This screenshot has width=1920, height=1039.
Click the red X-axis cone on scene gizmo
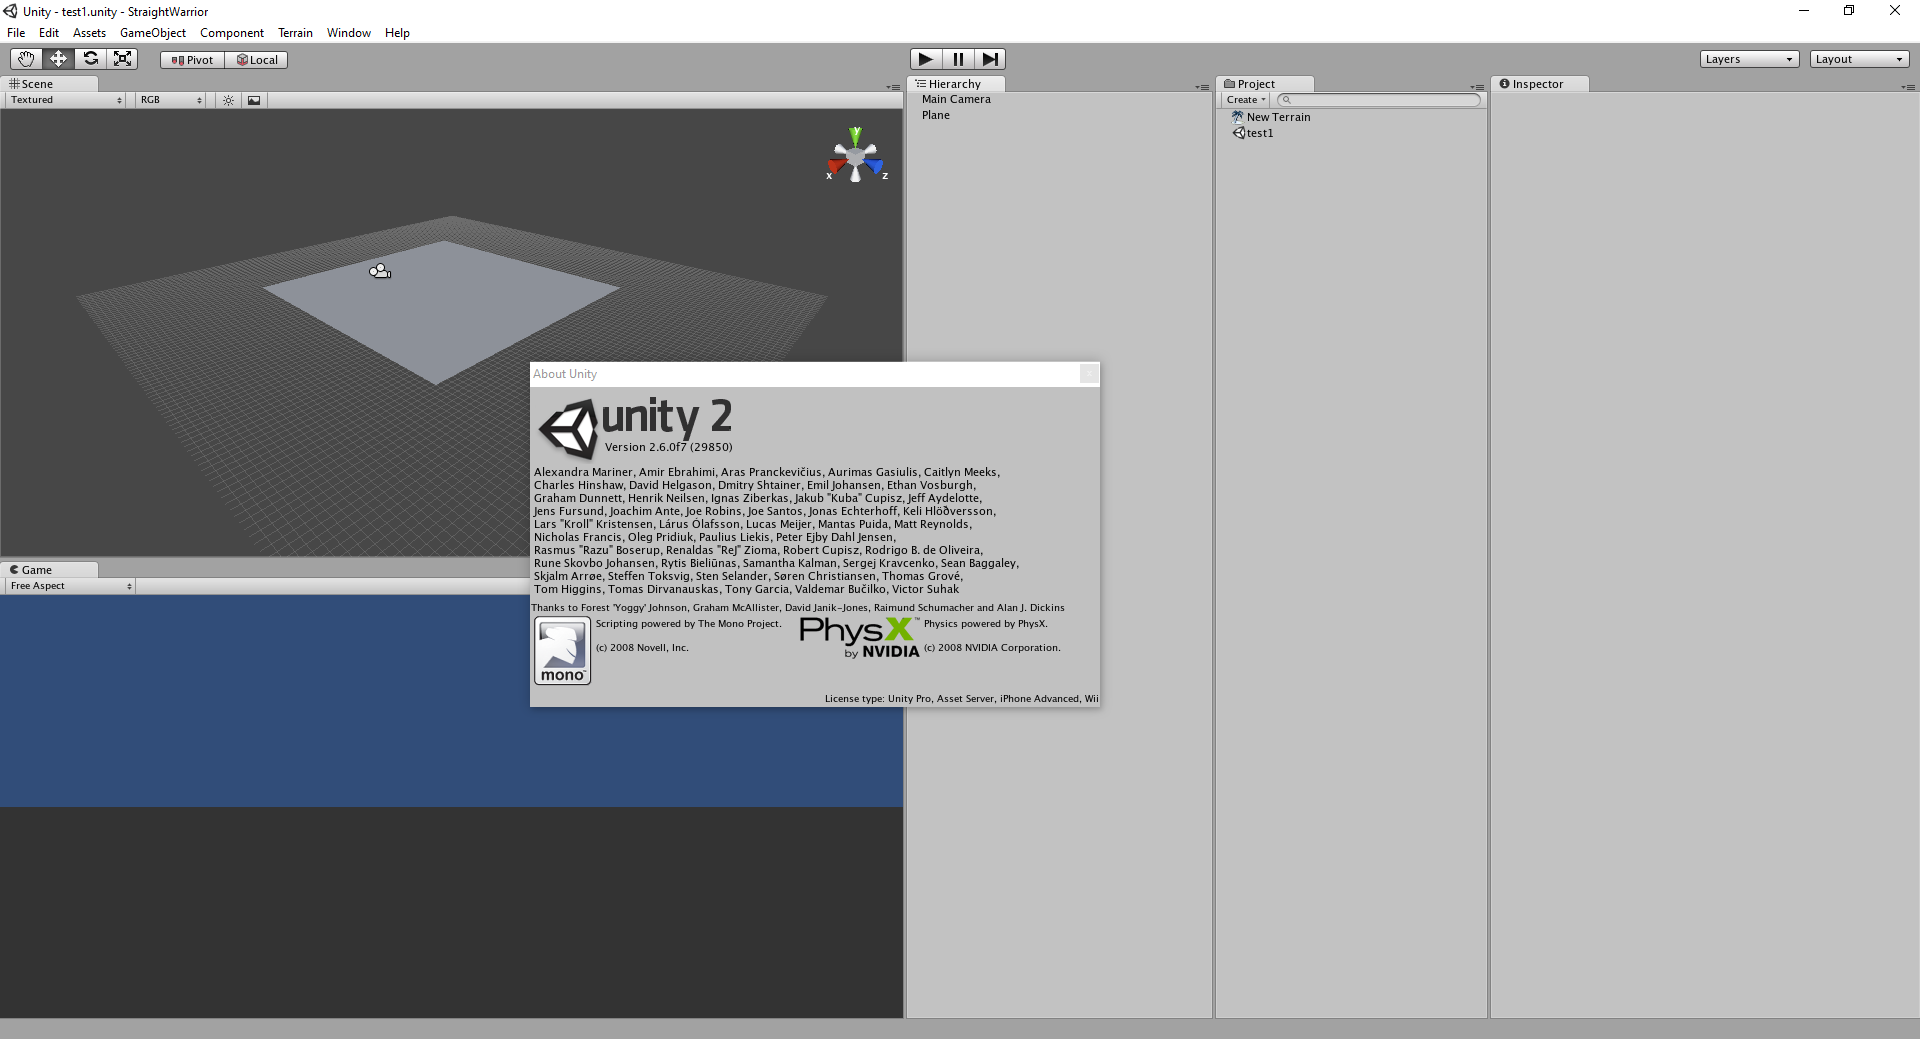click(x=836, y=166)
